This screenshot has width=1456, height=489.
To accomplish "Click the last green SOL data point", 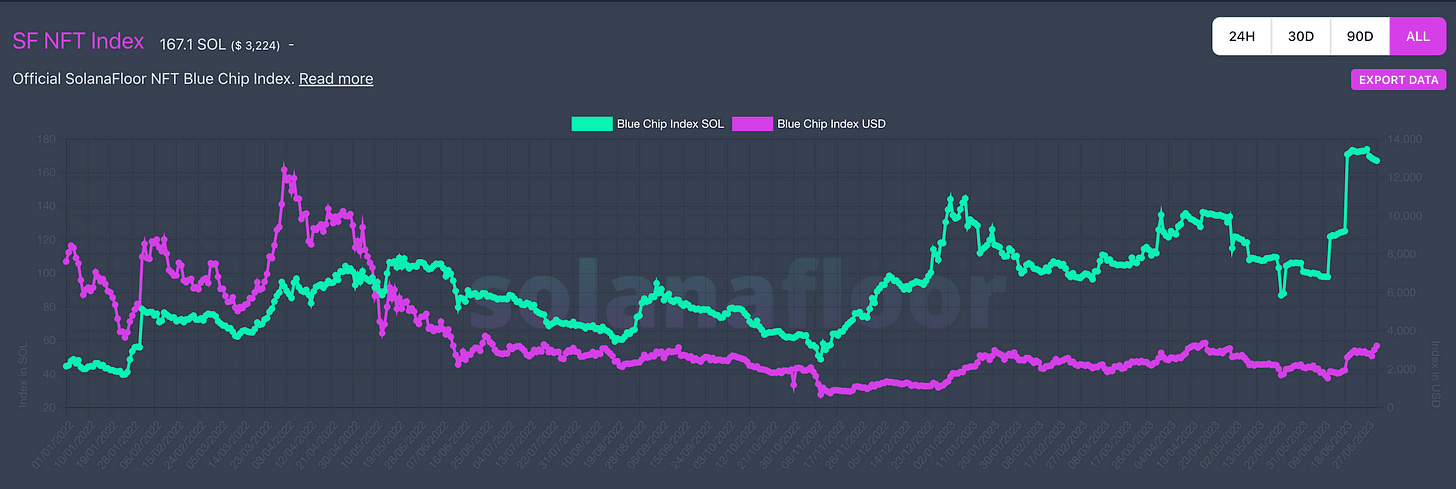I will [1377, 161].
